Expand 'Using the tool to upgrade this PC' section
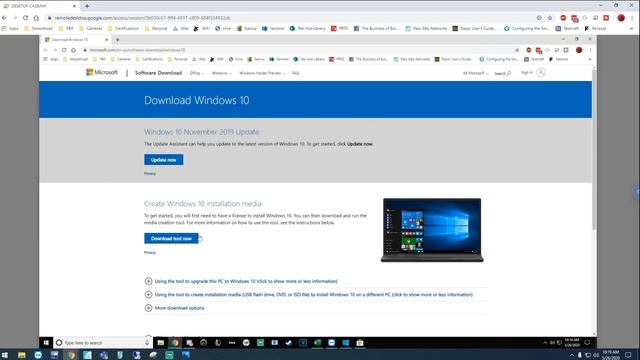 [x=241, y=281]
